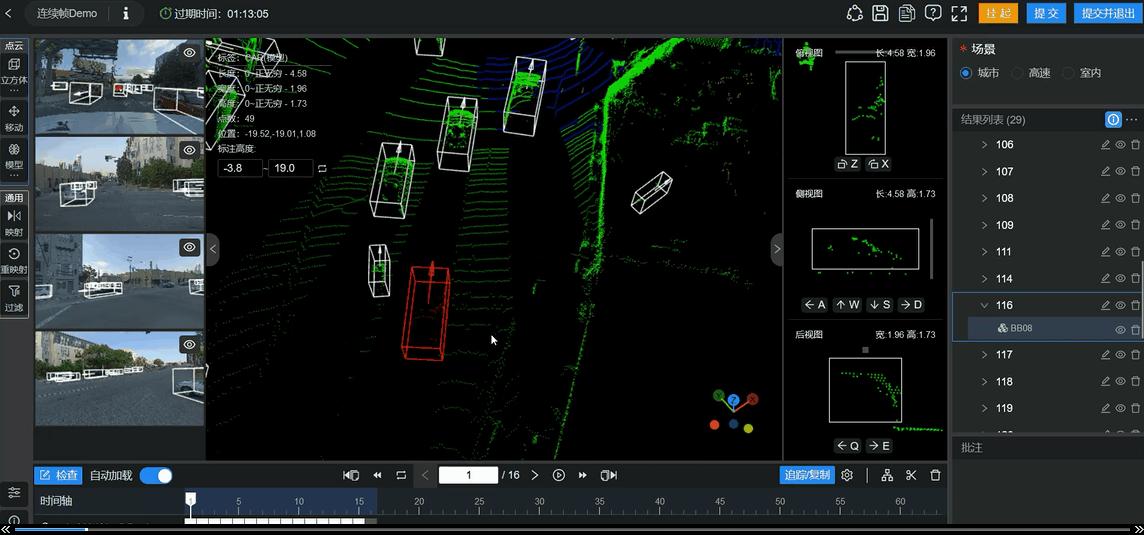Nudge box with the Q left button

pyautogui.click(x=848, y=445)
